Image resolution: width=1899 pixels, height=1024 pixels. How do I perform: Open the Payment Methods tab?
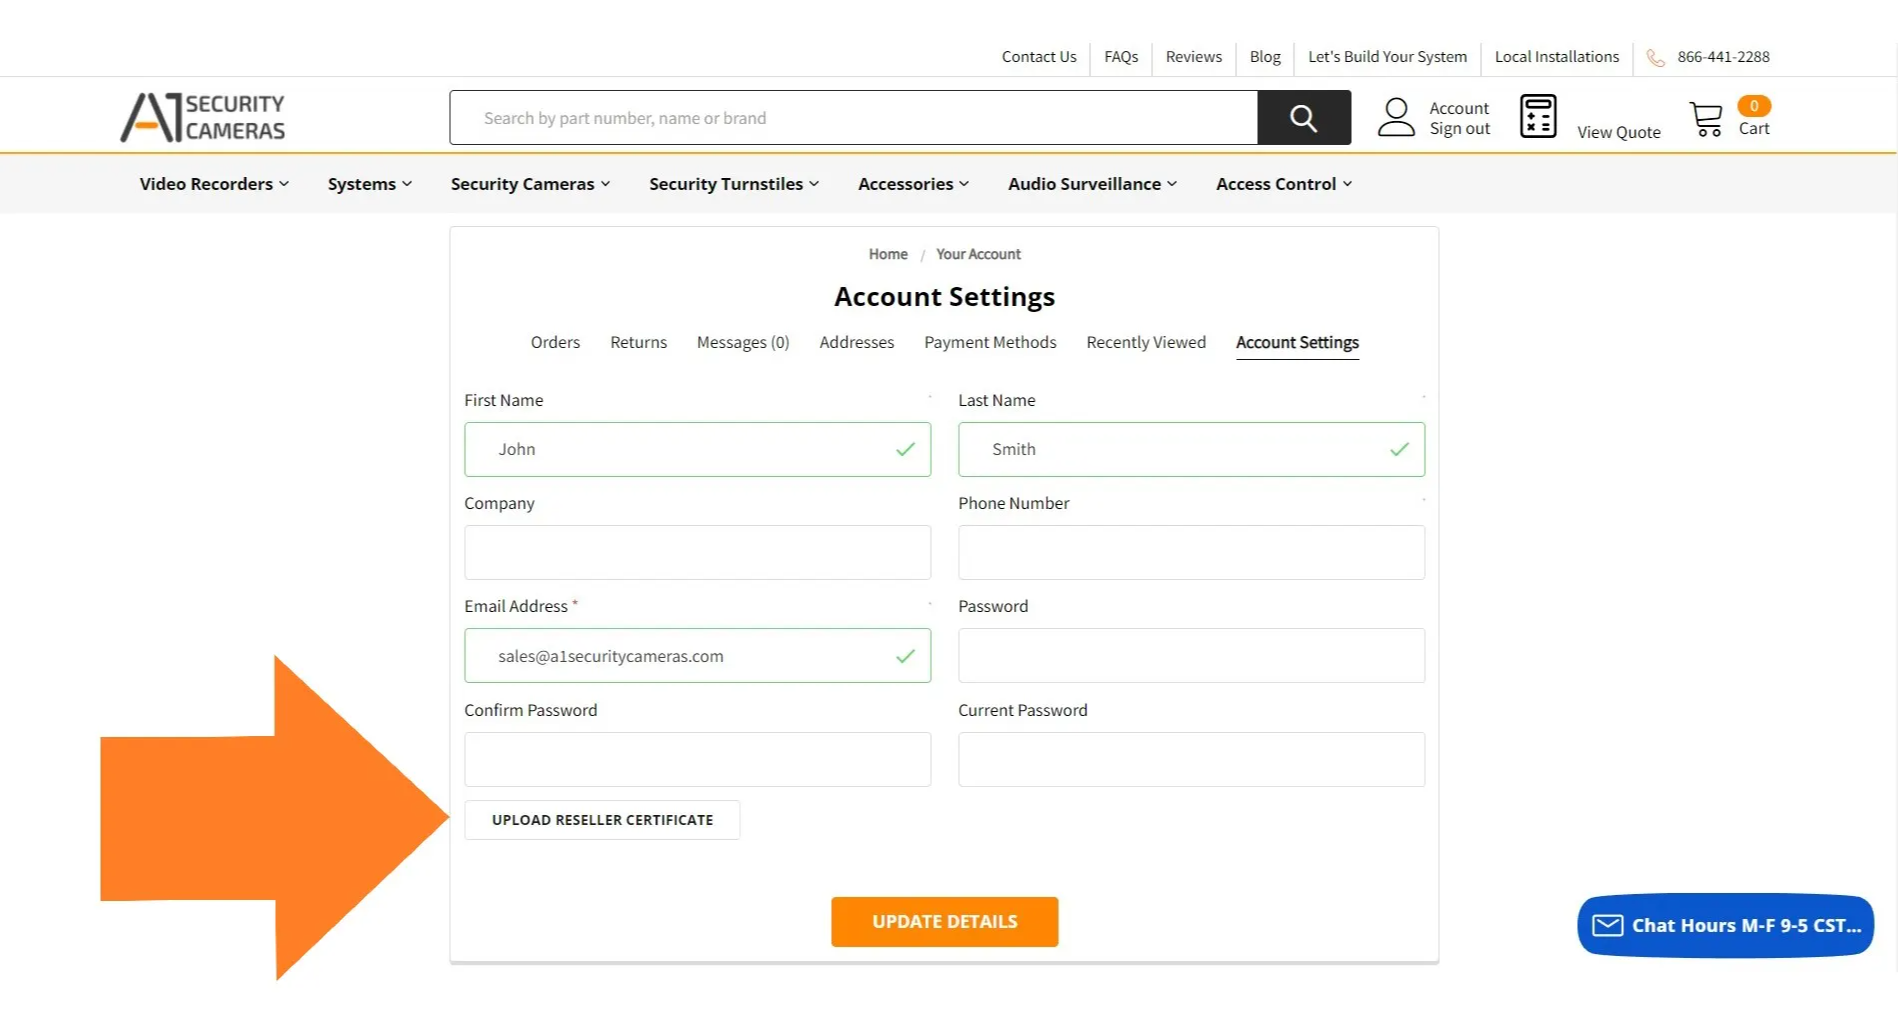[x=990, y=342]
